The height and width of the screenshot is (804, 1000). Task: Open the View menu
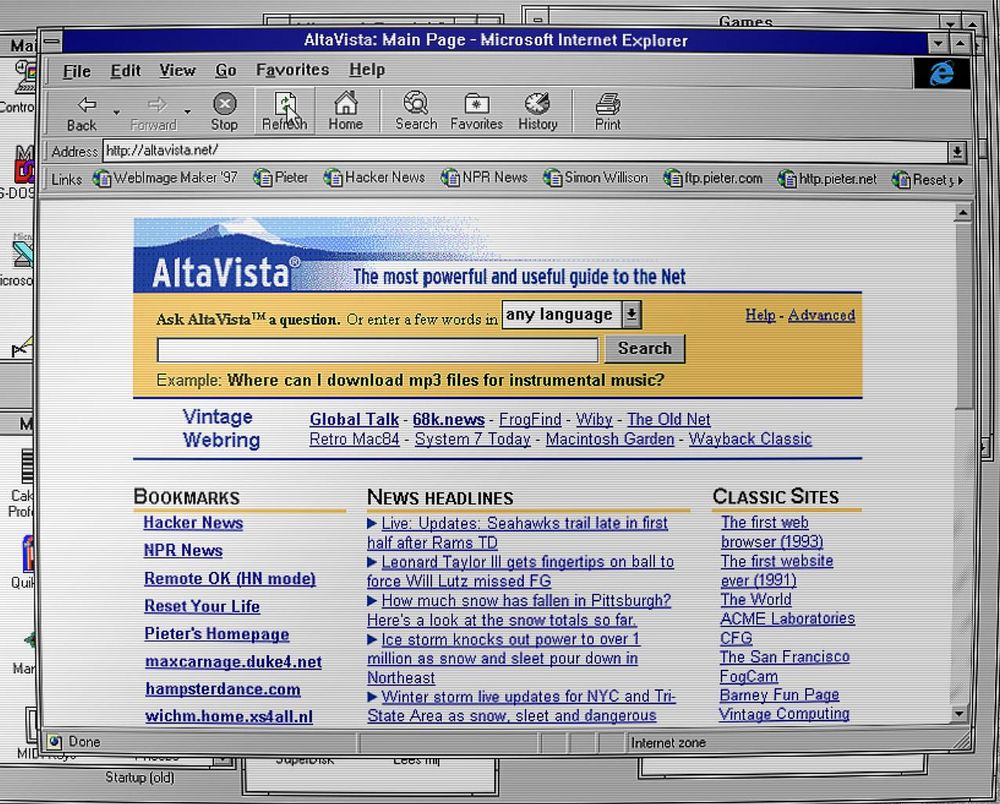point(177,70)
